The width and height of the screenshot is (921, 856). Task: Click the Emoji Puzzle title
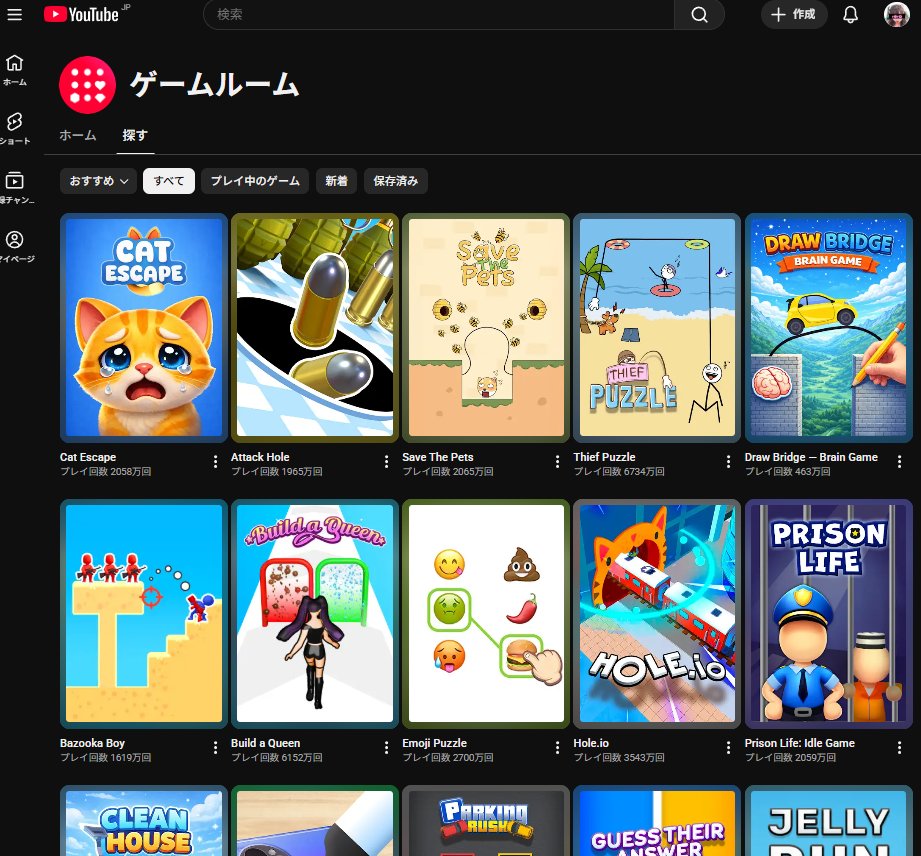click(435, 743)
